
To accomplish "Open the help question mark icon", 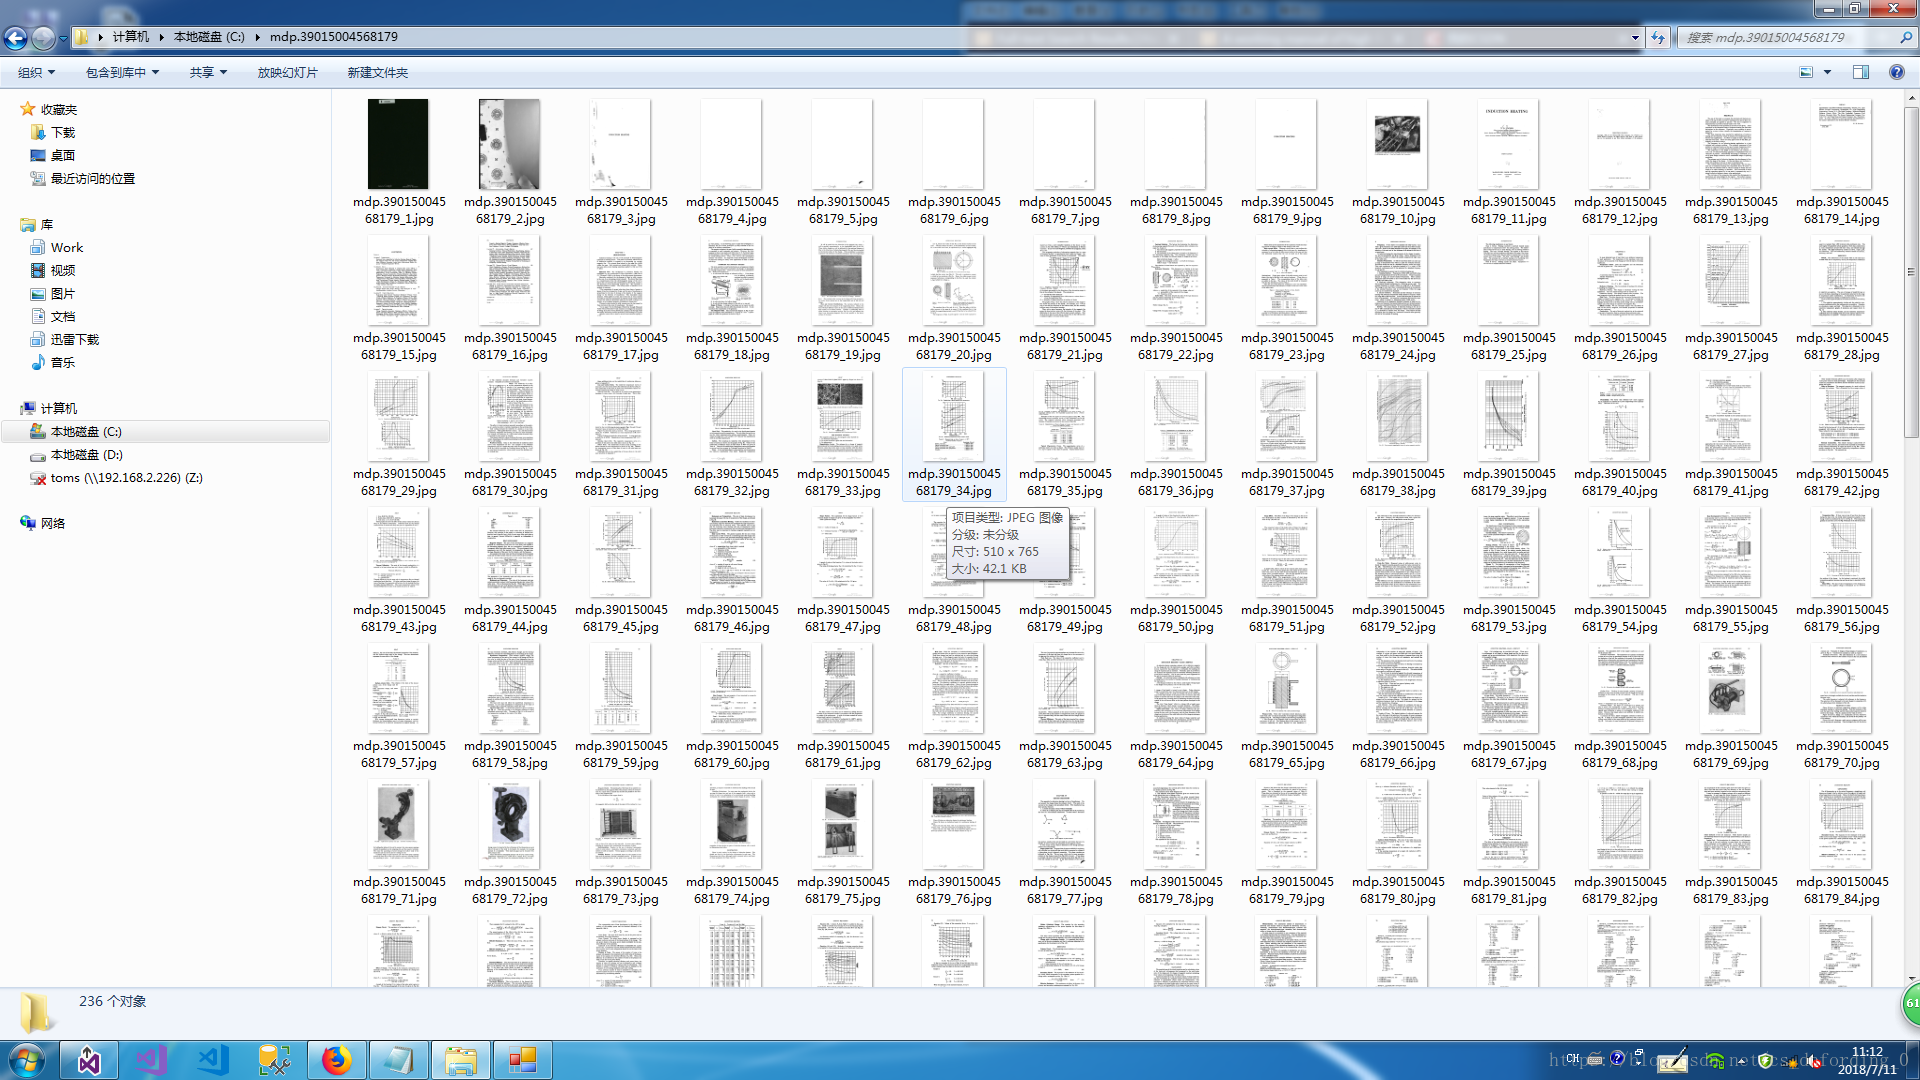I will 1896,72.
